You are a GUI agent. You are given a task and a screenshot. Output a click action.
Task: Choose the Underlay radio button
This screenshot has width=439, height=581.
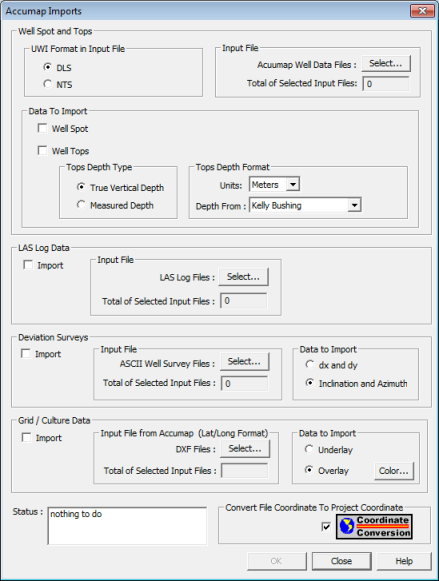pyautogui.click(x=309, y=449)
